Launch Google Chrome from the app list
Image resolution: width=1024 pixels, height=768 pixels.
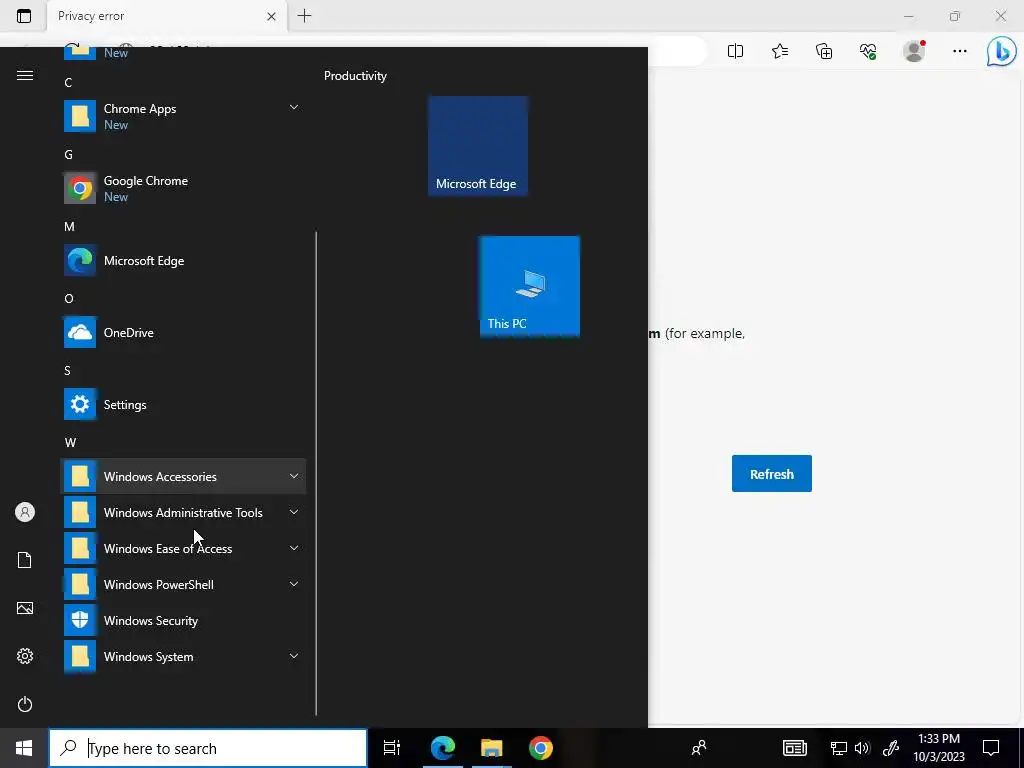(184, 188)
